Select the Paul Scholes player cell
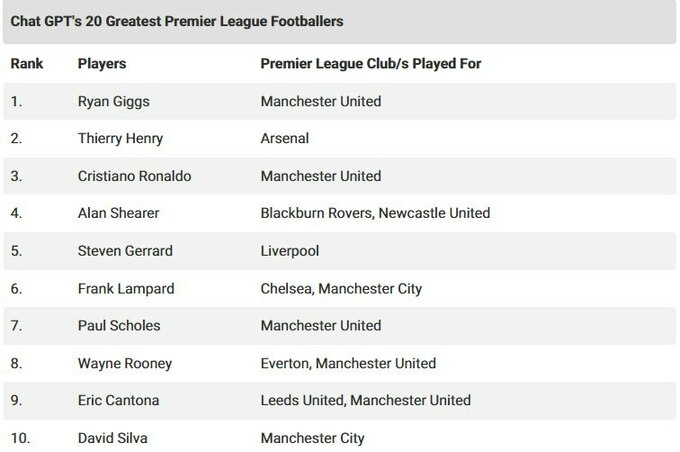The image size is (680, 452). 118,325
